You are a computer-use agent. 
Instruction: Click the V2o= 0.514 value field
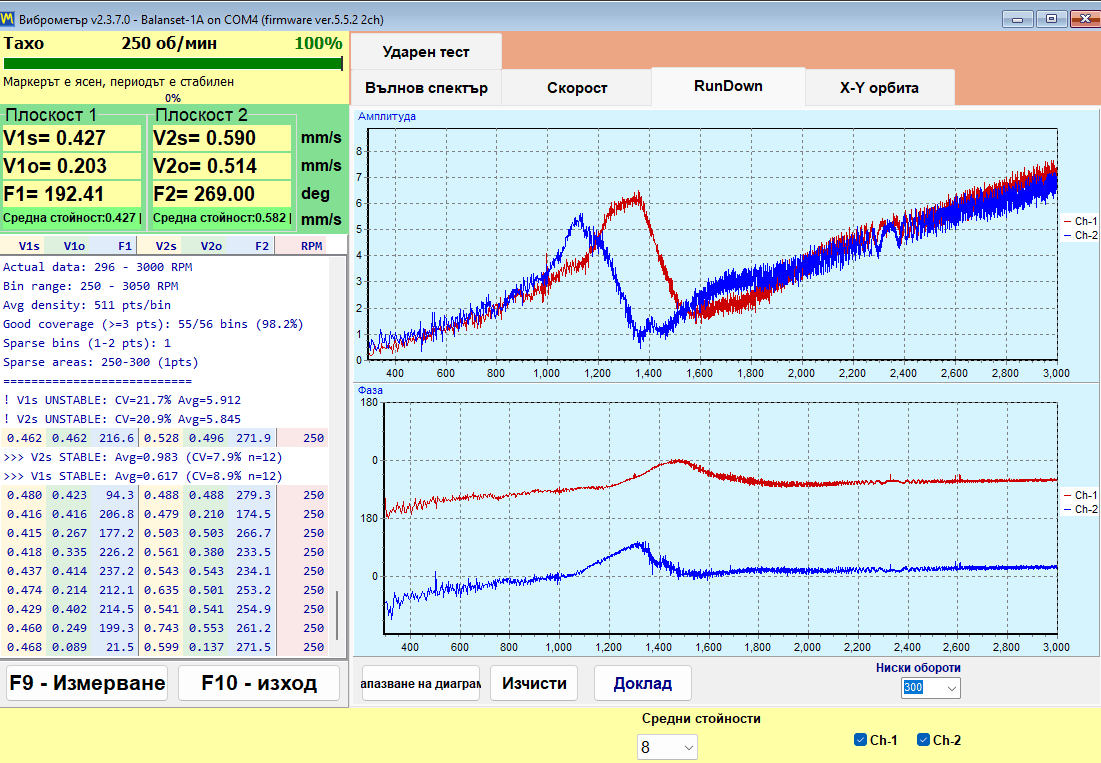221,166
